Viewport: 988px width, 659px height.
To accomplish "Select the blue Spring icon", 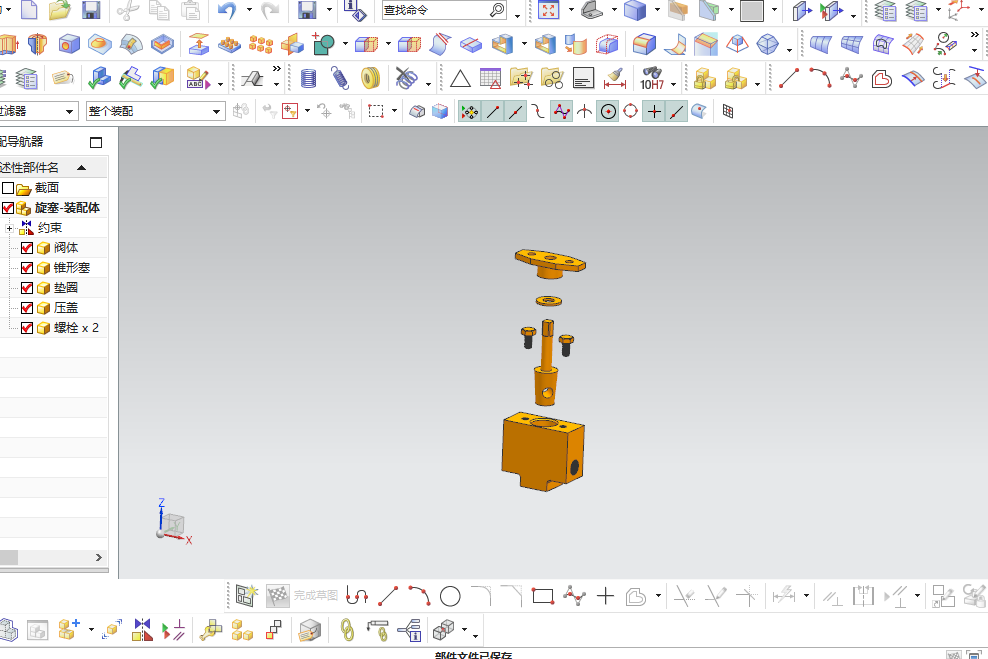I will [x=340, y=78].
